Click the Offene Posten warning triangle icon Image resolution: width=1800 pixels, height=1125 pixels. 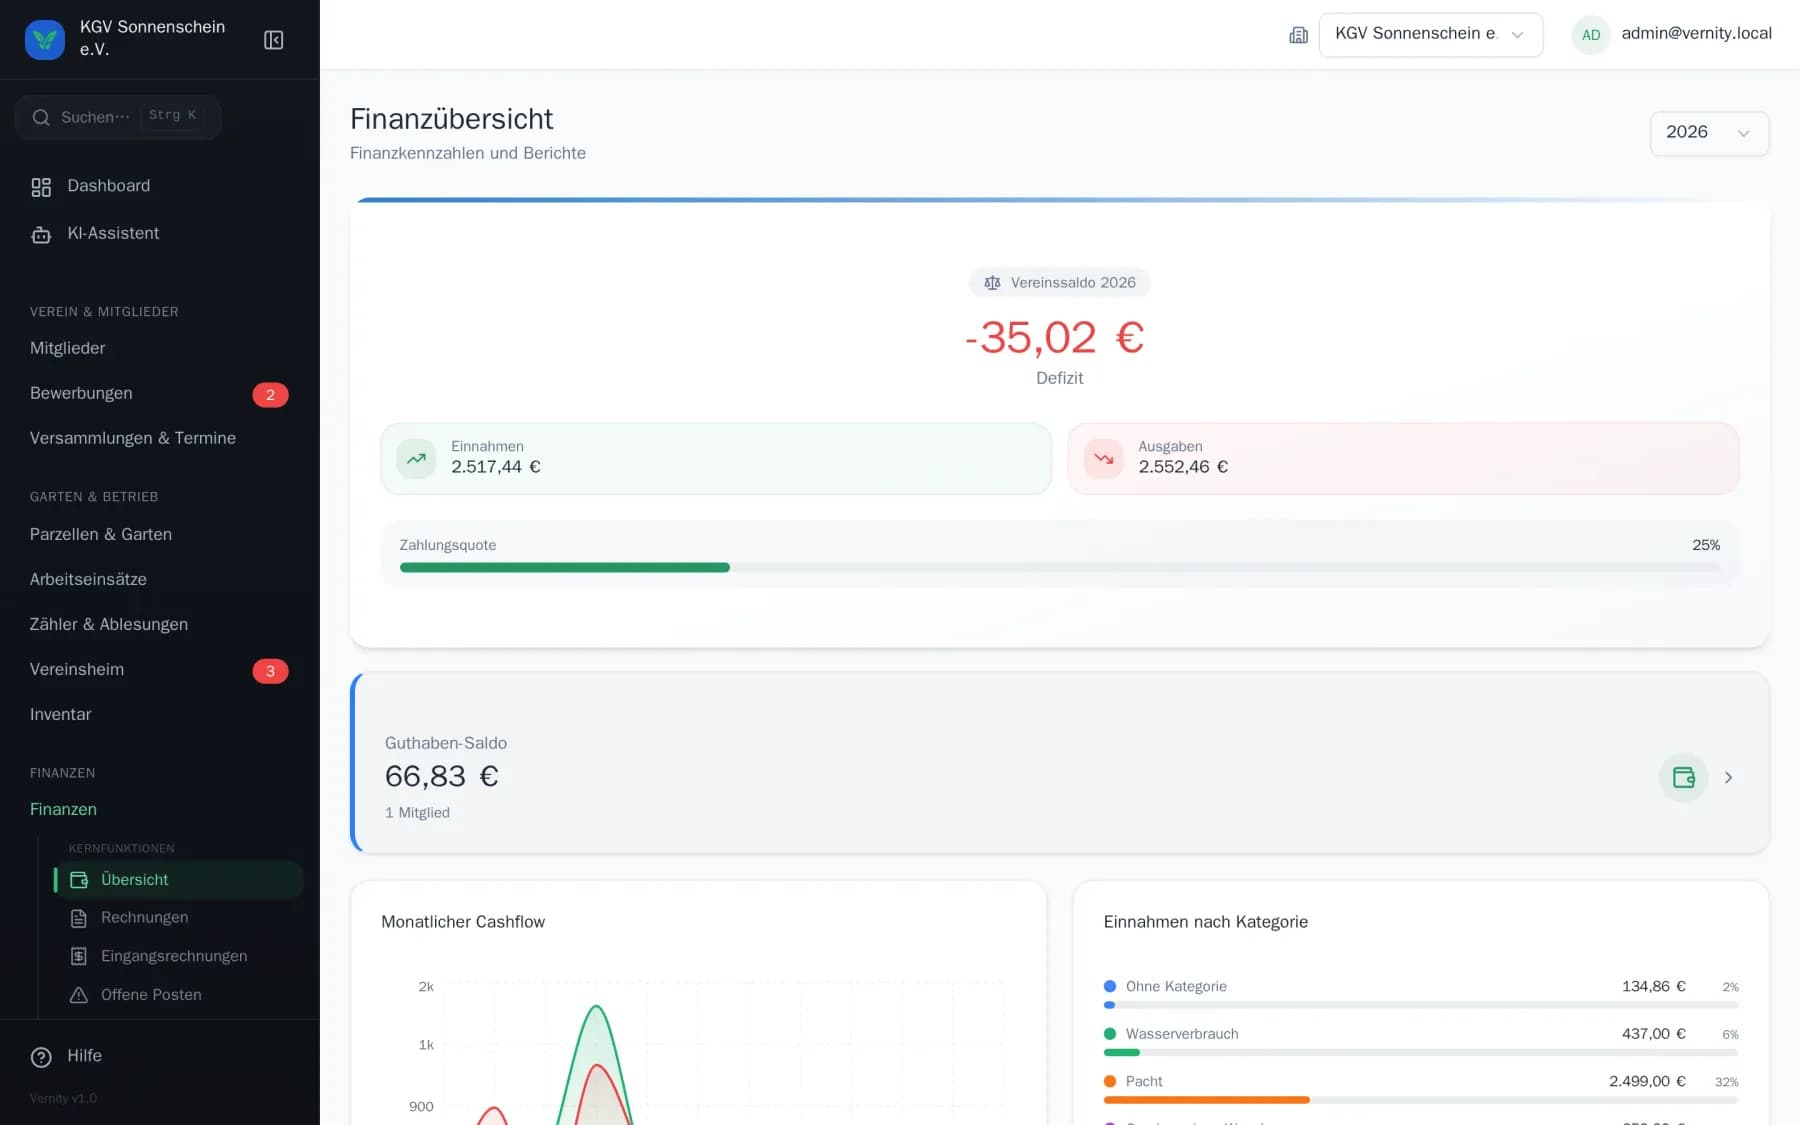tap(79, 995)
